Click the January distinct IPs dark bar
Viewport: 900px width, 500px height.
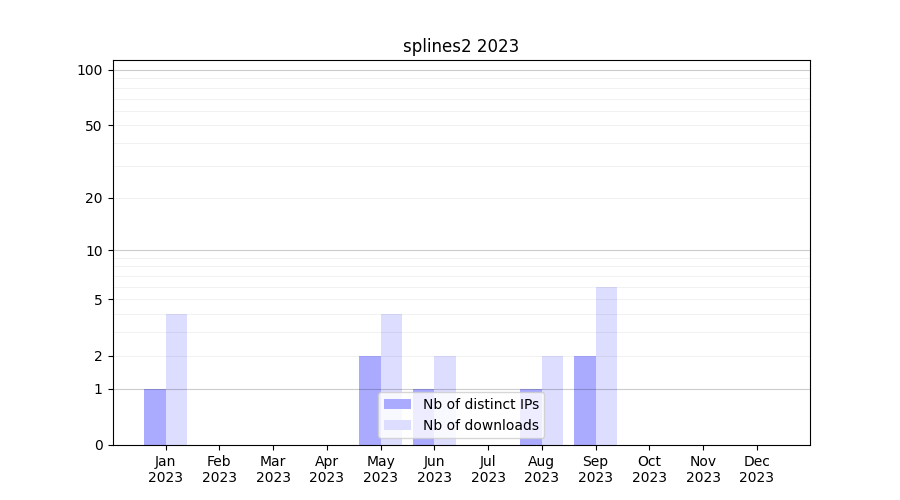click(155, 417)
